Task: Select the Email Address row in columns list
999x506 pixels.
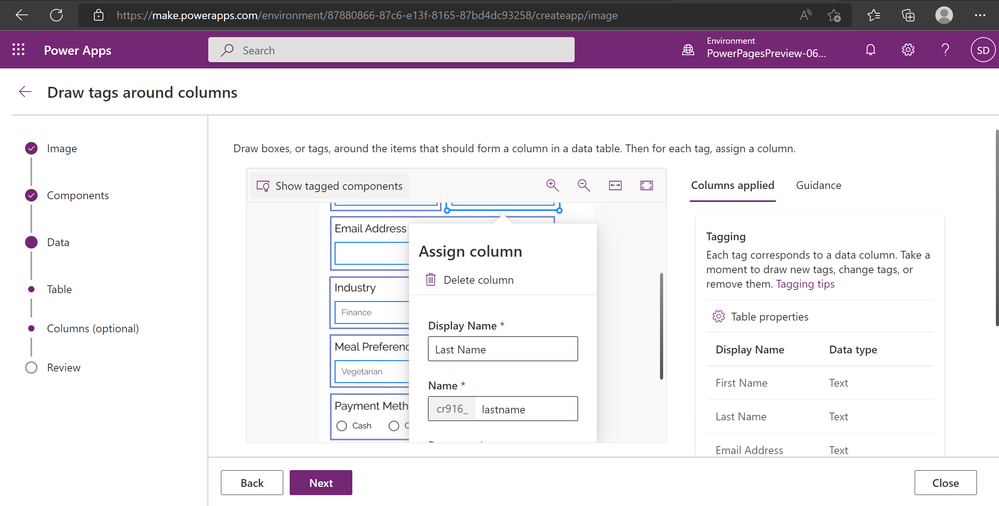Action: pos(820,450)
